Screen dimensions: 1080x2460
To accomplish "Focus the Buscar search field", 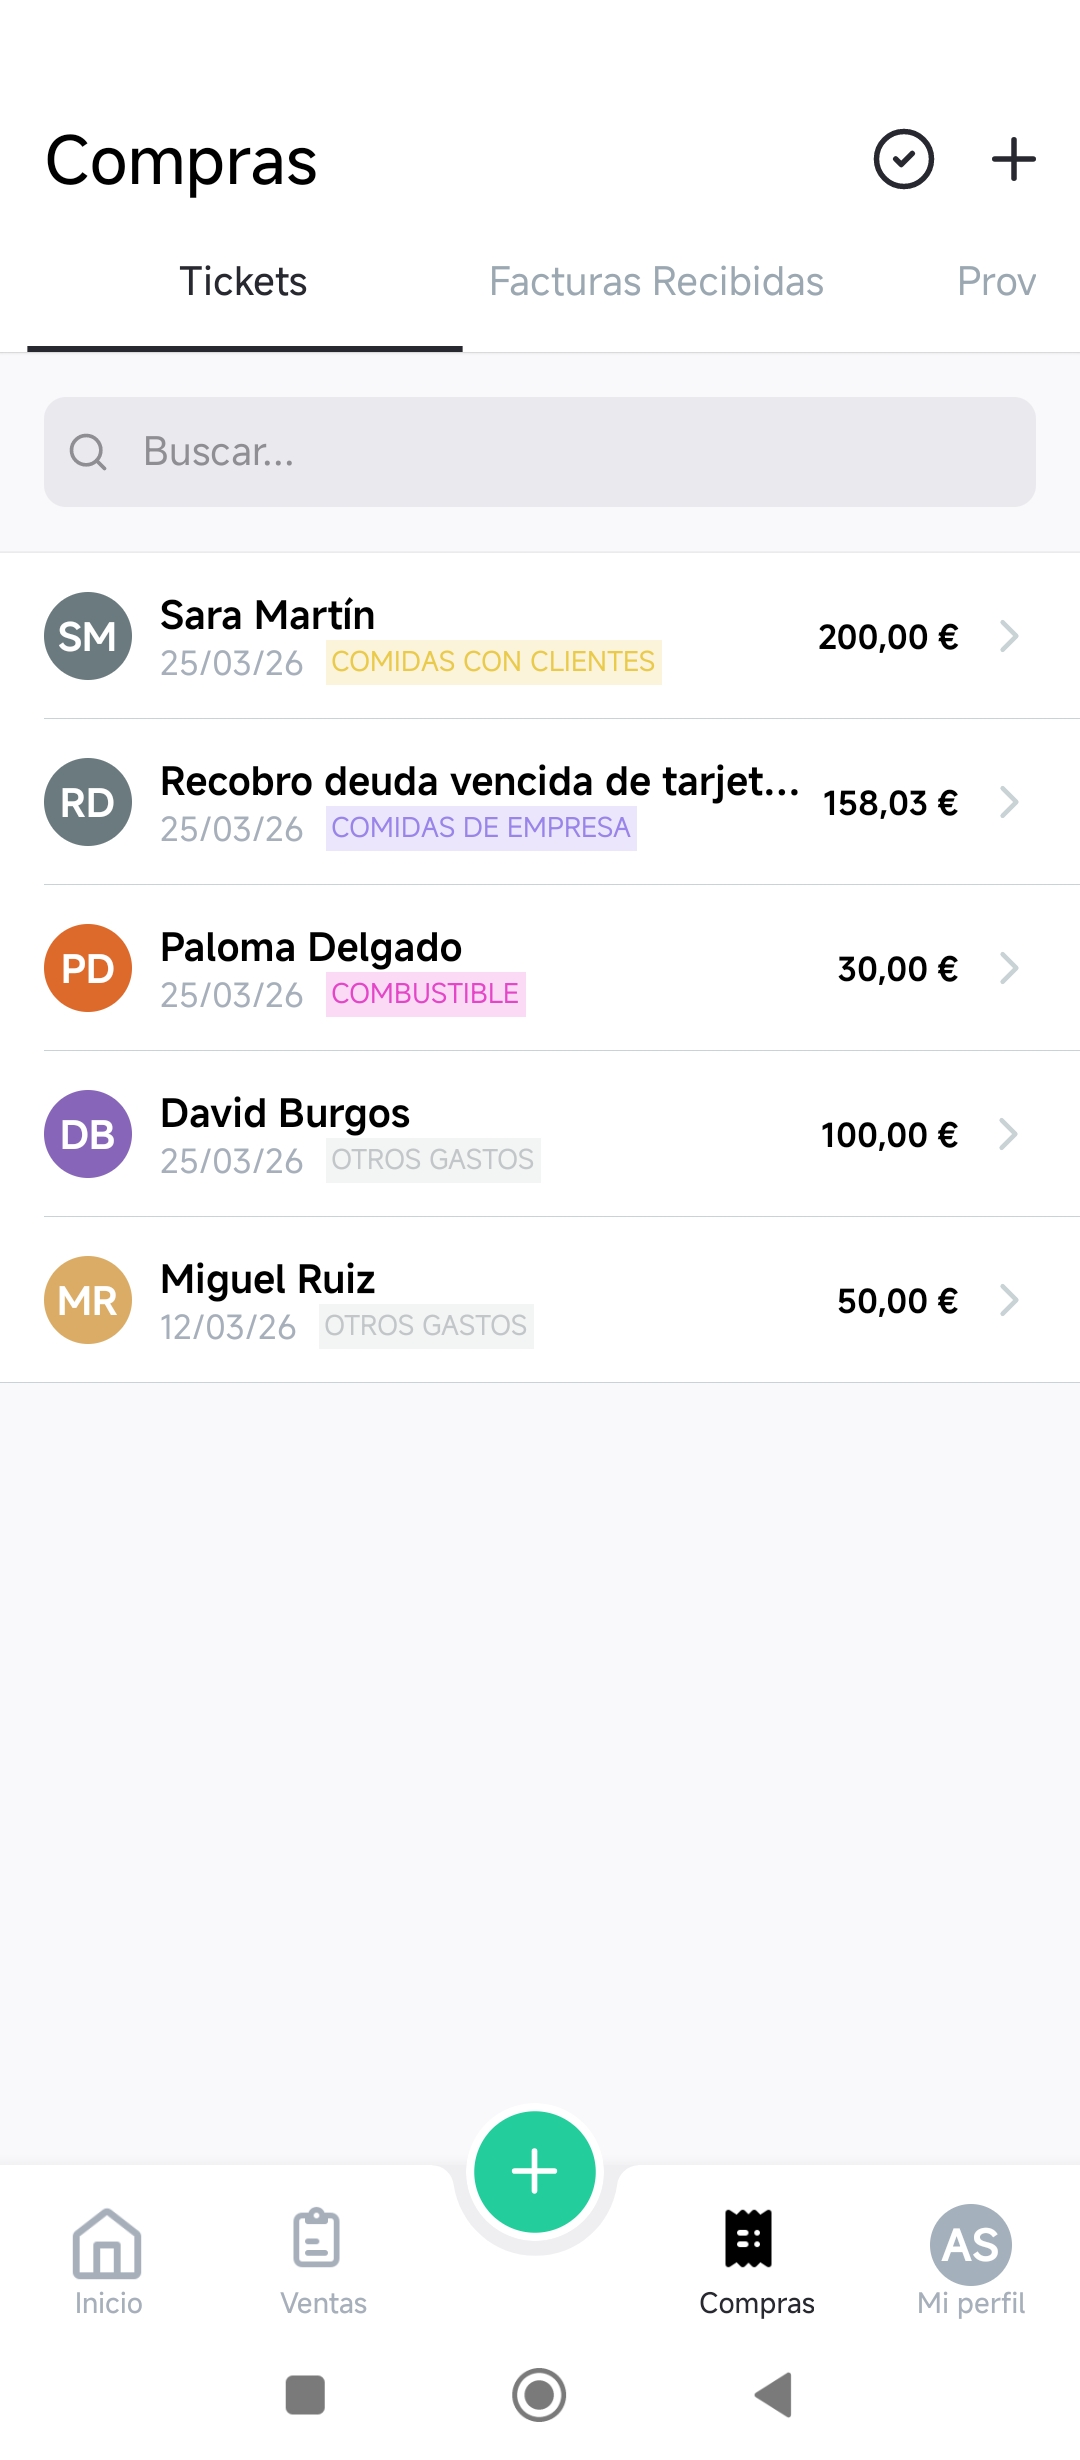I will pos(540,452).
